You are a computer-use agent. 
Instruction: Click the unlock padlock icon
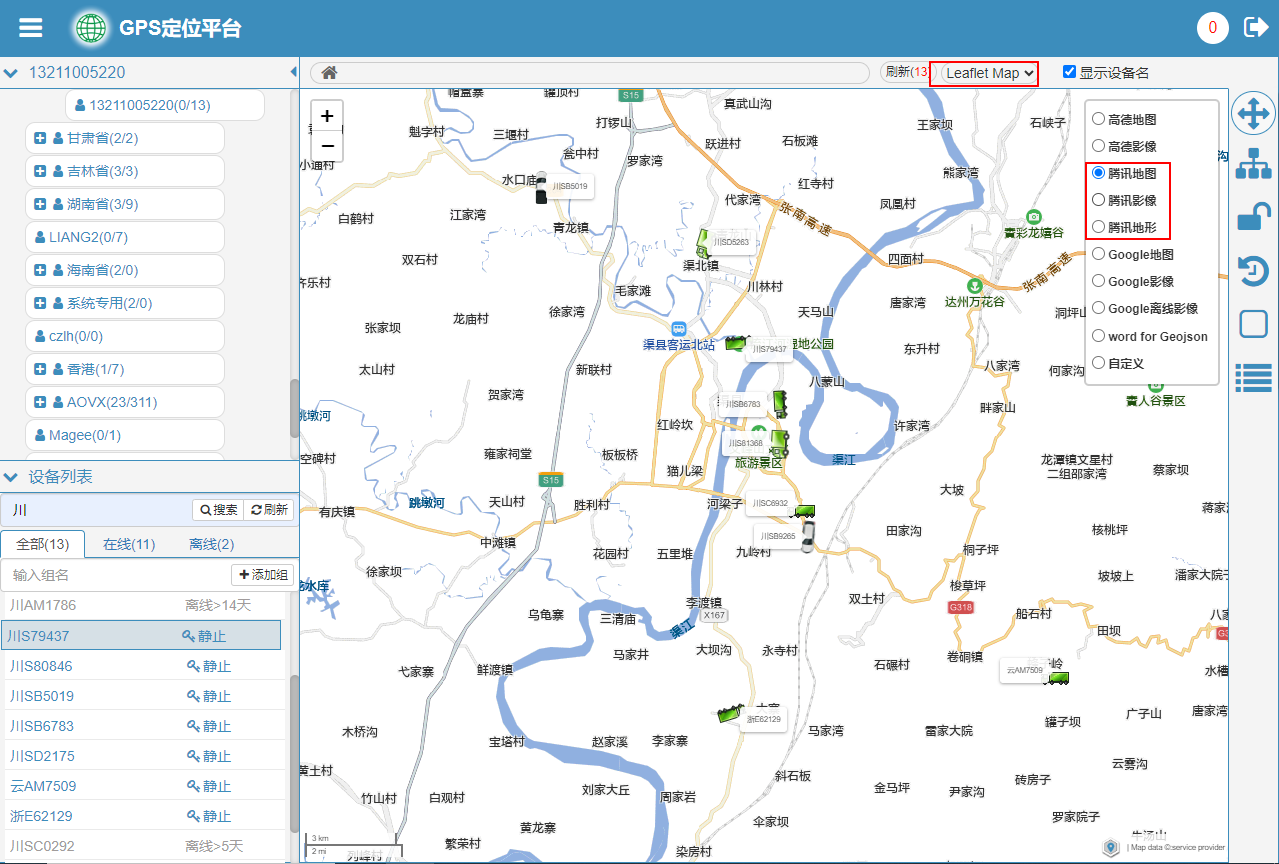pyautogui.click(x=1253, y=217)
